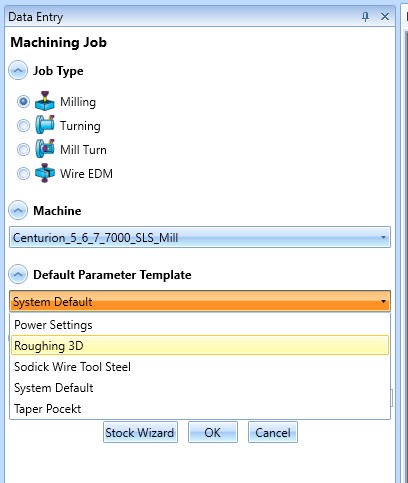Close the Data Entry panel

(385, 16)
